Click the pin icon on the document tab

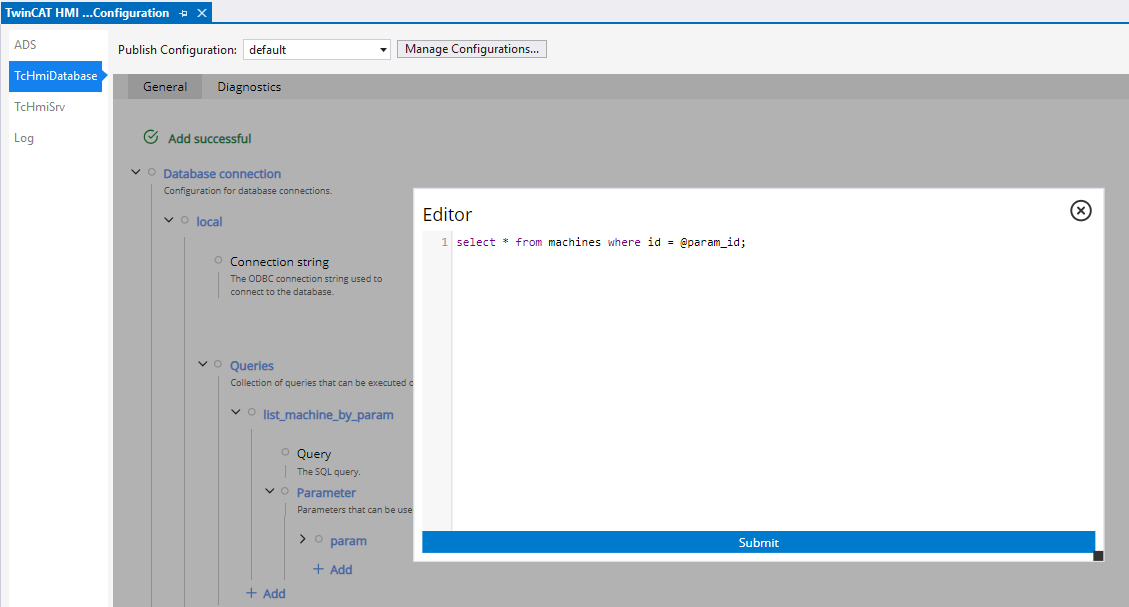click(183, 13)
